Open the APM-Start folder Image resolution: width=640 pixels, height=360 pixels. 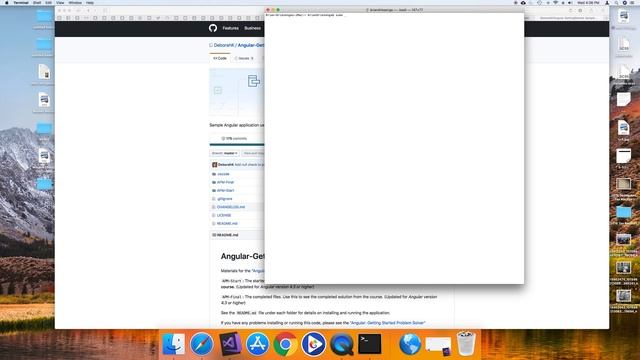(225, 191)
